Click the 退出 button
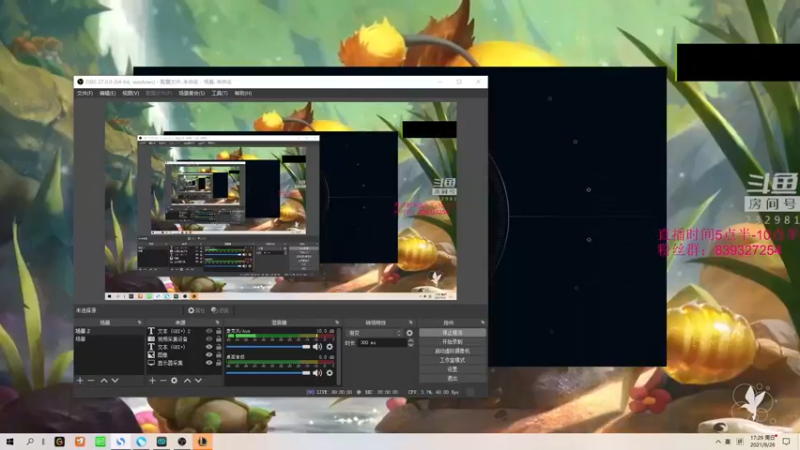 tap(452, 379)
